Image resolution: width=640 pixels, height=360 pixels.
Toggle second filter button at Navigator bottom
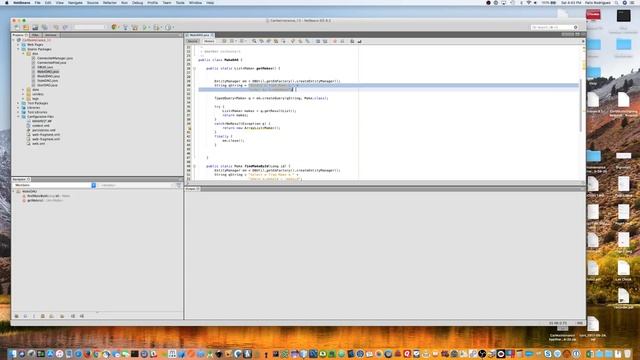click(x=25, y=316)
